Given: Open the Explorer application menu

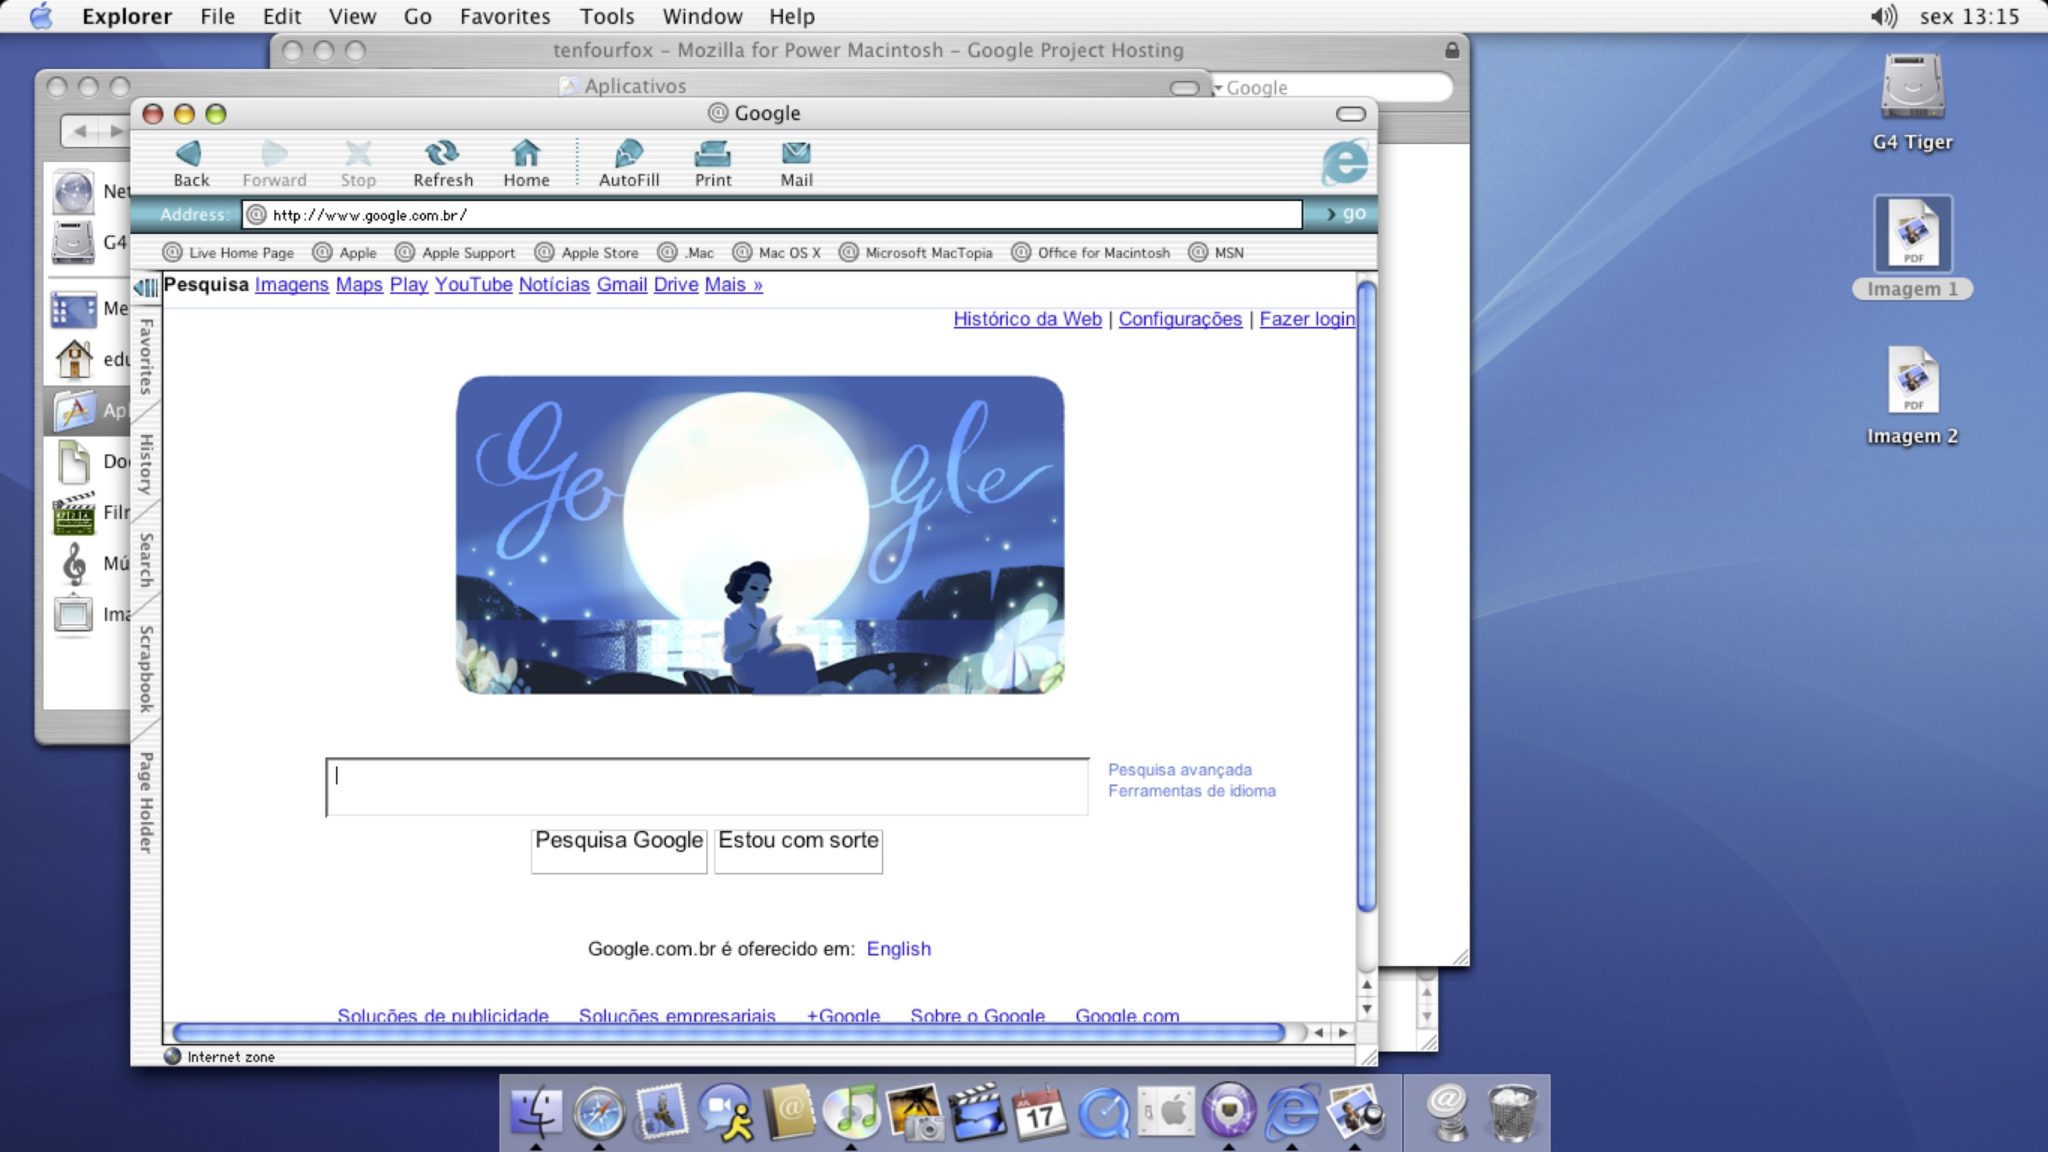Looking at the screenshot, I should tap(126, 16).
